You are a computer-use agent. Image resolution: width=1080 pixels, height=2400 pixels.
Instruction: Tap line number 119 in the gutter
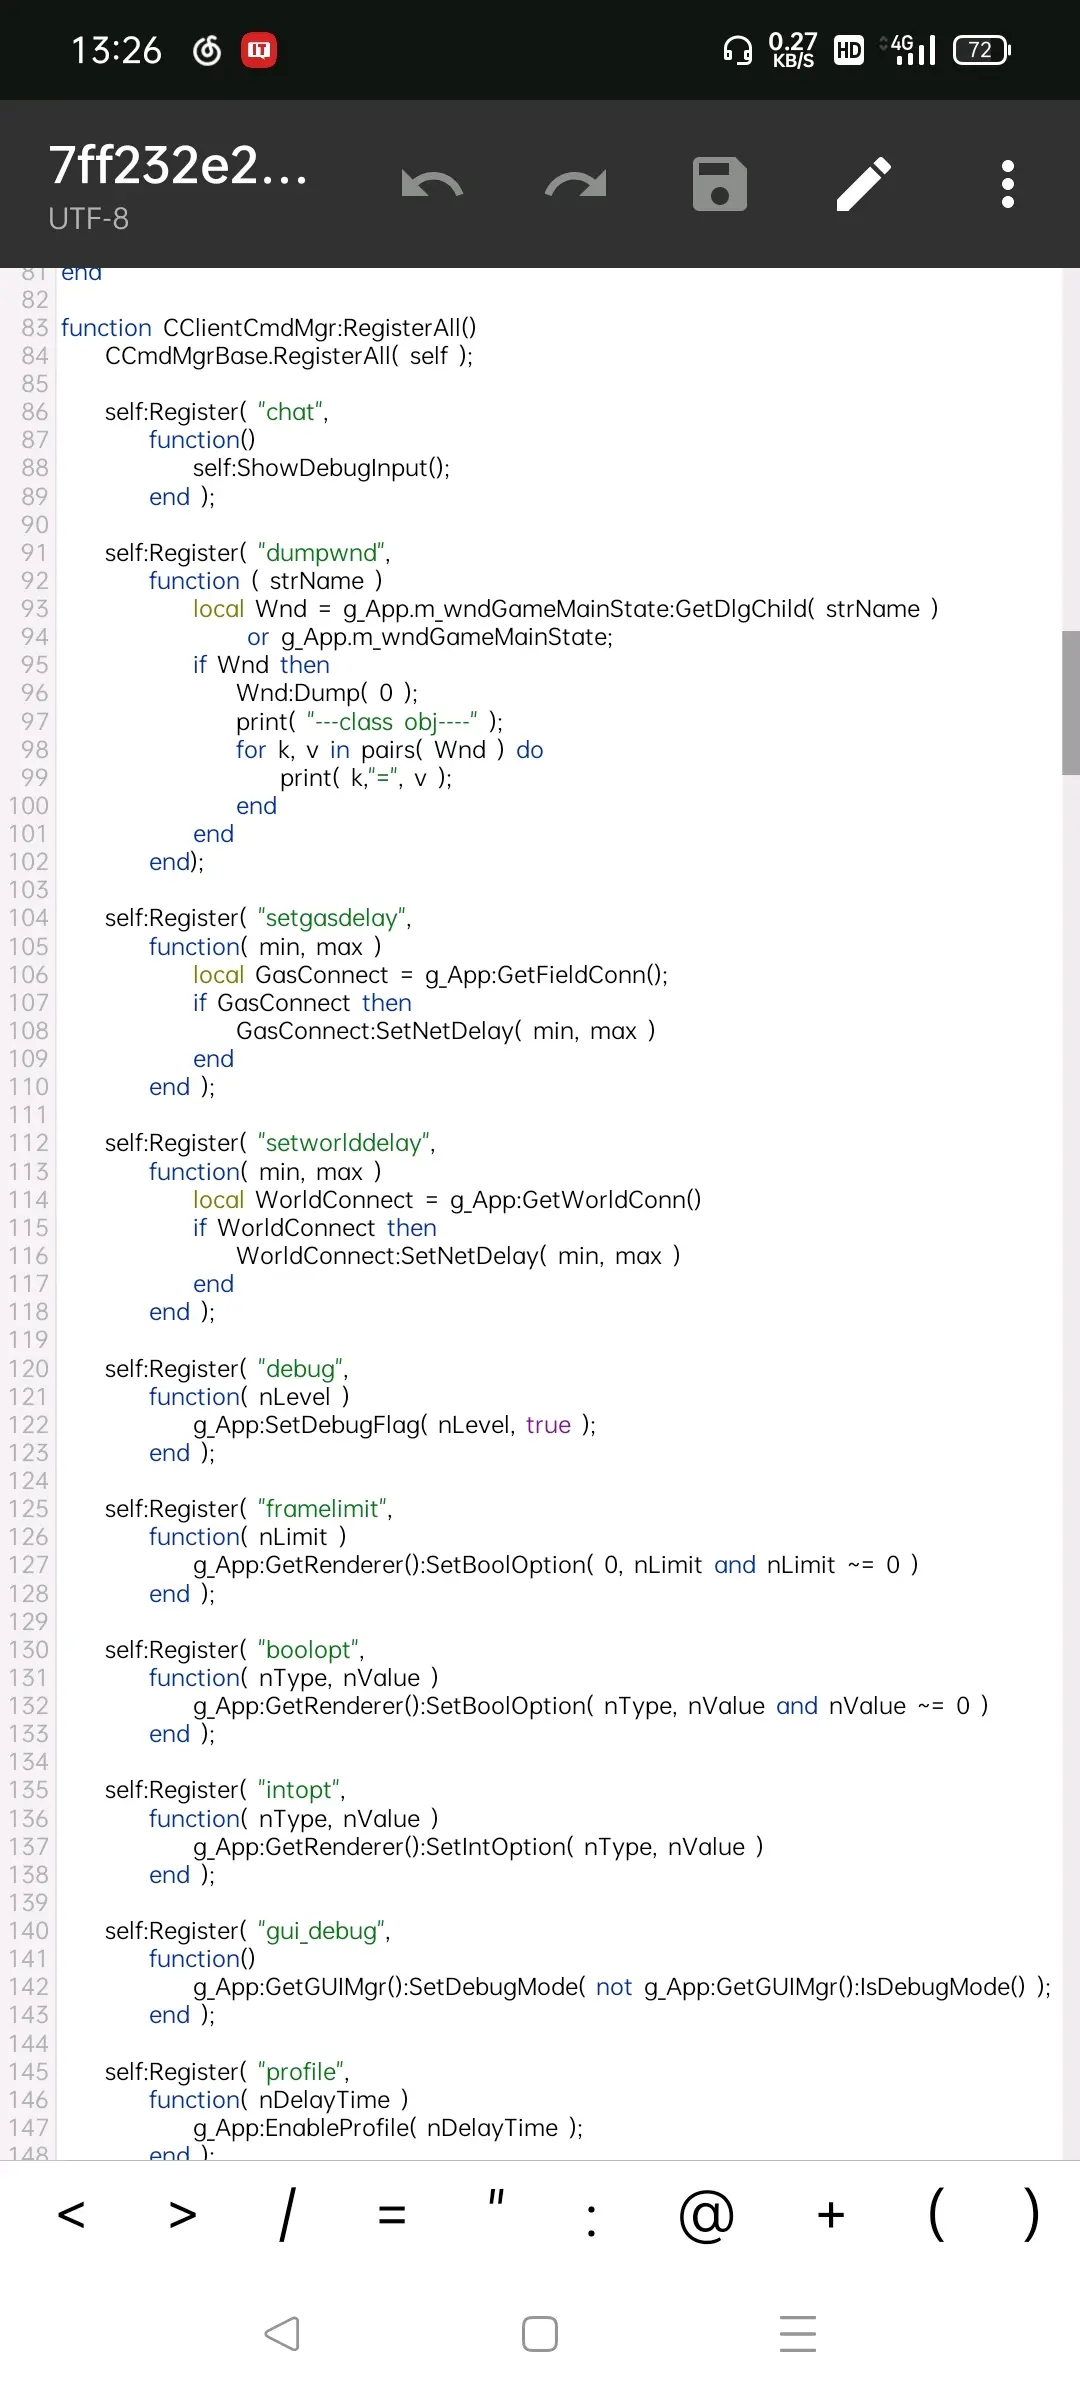click(x=28, y=1340)
